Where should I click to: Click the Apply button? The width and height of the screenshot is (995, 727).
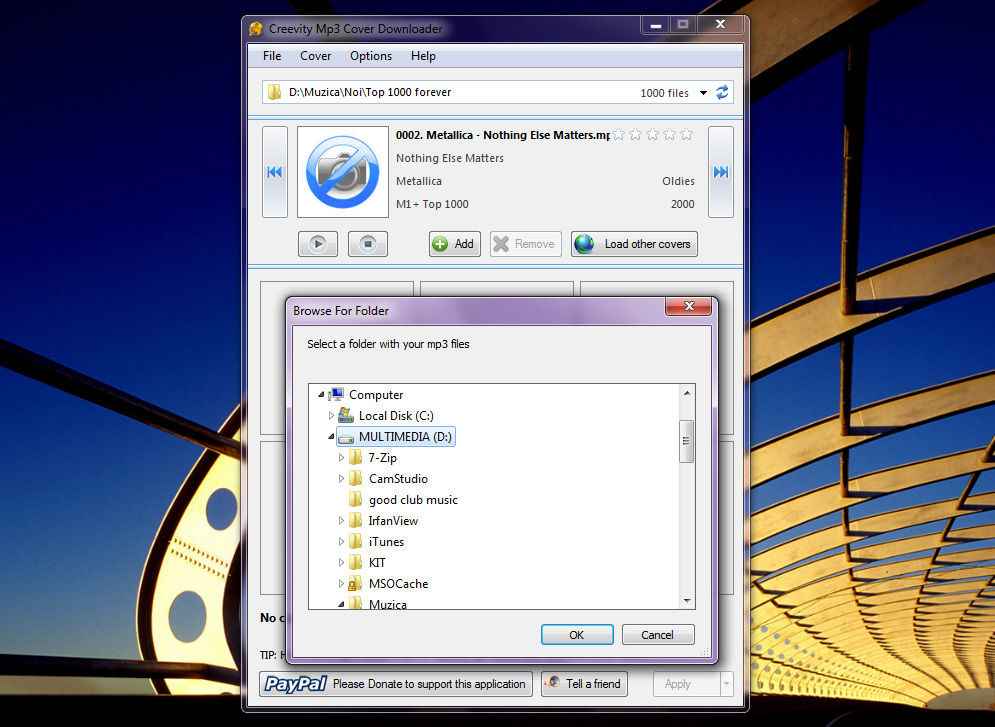(687, 684)
